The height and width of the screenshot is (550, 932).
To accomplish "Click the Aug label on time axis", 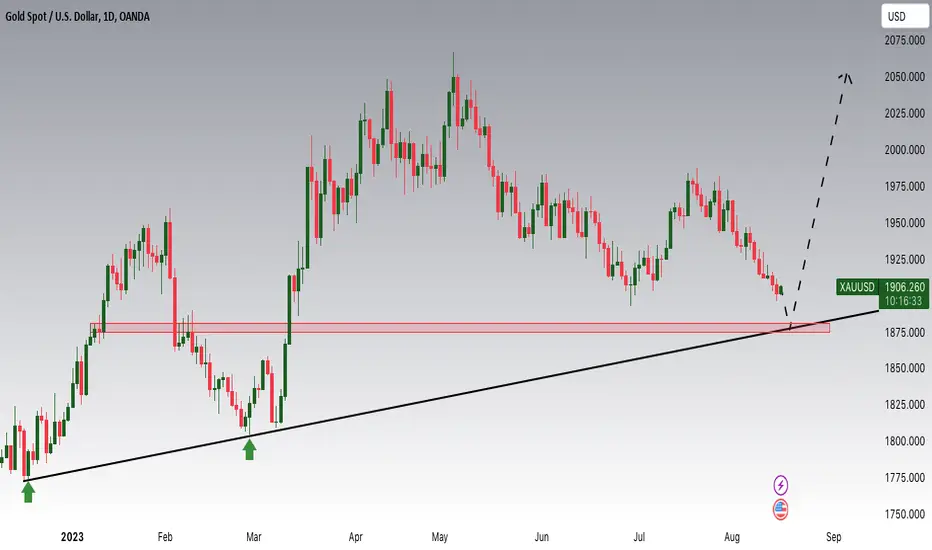I will (x=732, y=537).
